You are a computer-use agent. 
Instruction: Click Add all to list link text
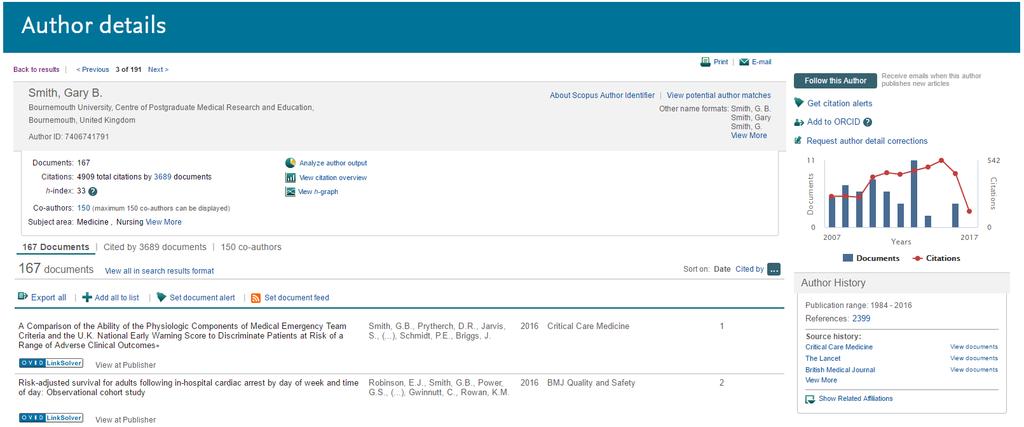click(117, 298)
